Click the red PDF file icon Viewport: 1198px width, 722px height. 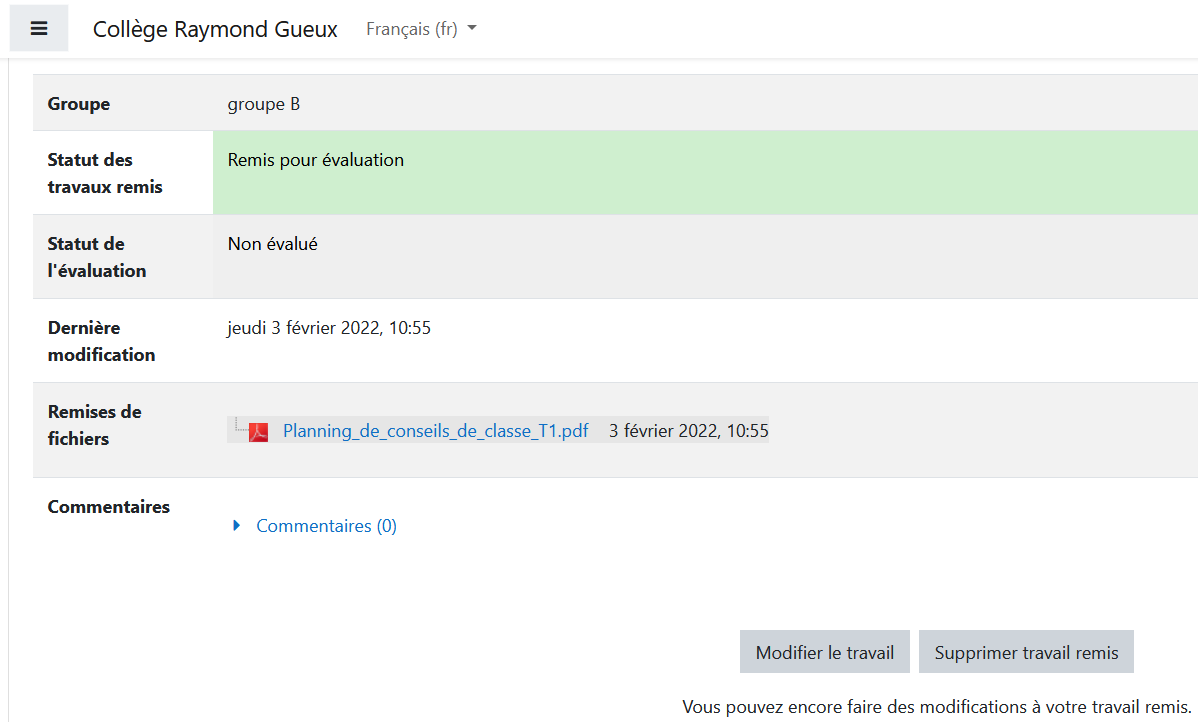[259, 432]
